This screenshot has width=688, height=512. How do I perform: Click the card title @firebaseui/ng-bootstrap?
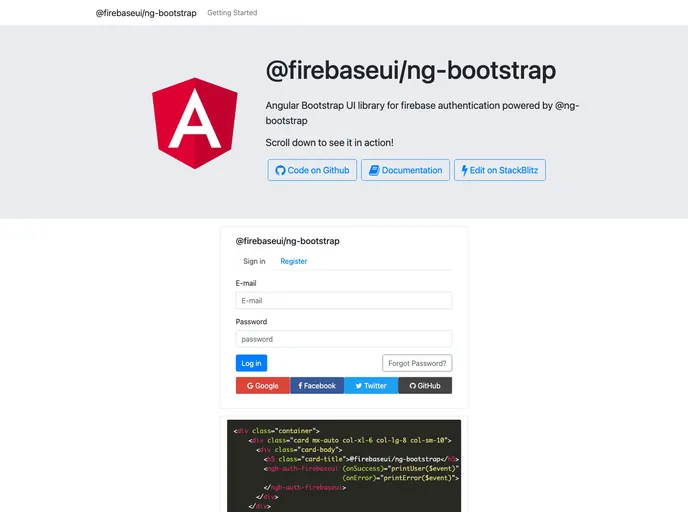pos(287,241)
